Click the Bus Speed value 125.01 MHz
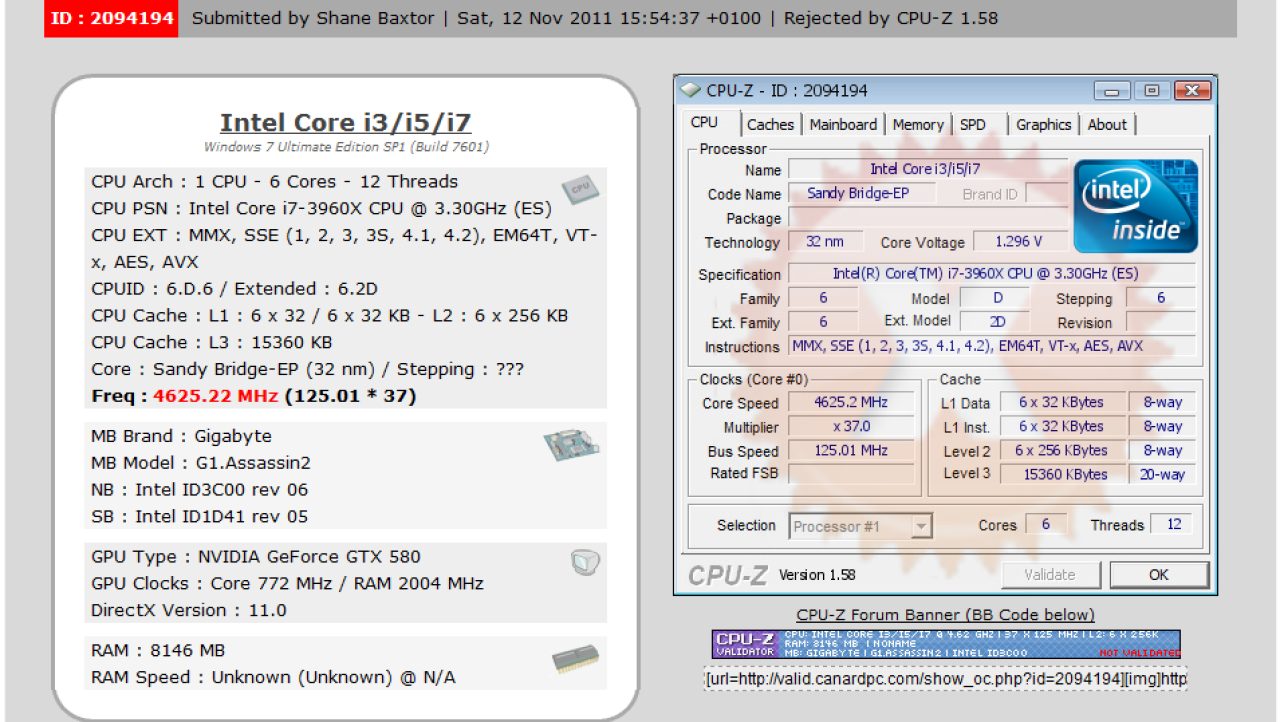Screen dimensions: 1280x722 pos(852,451)
